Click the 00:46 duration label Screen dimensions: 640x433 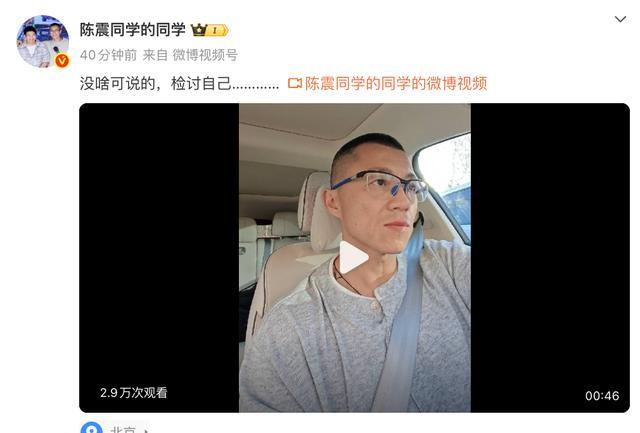tap(602, 395)
